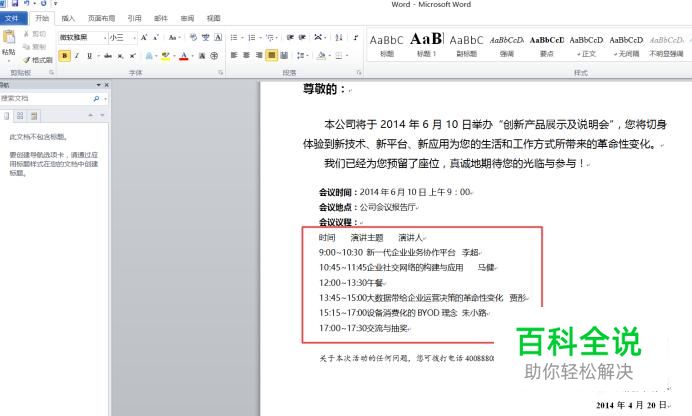Click the Clear Formatting eraser icon
This screenshot has height=416, width=692.
tap(193, 37)
